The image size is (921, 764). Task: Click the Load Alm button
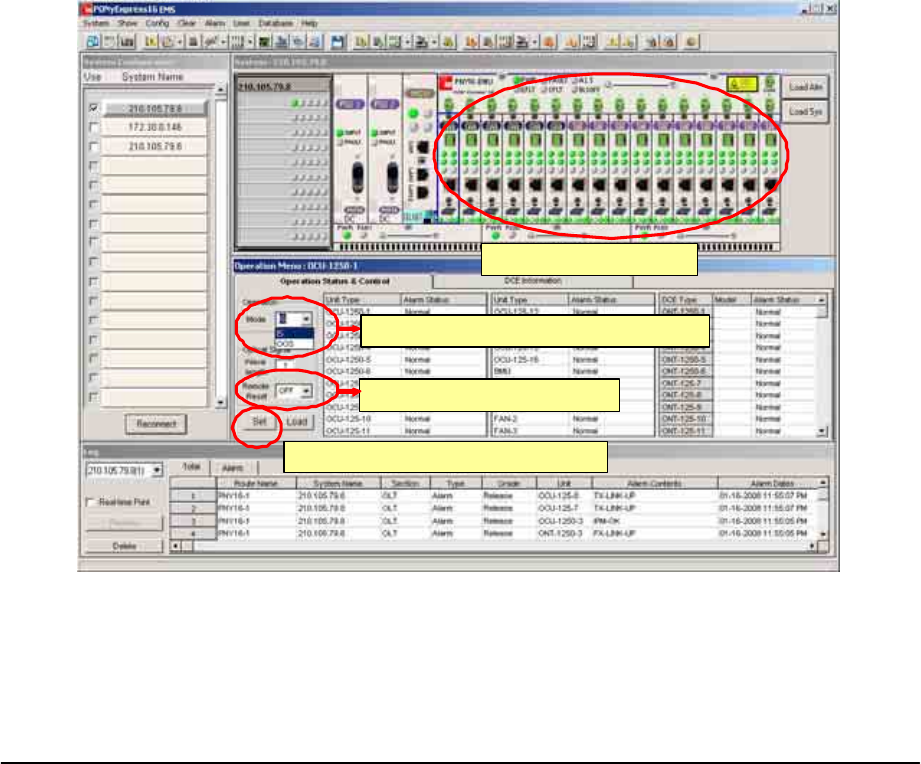[x=805, y=87]
